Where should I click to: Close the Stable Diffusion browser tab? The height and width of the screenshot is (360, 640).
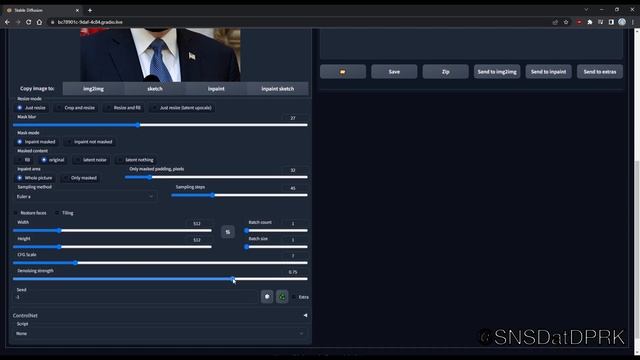[77, 10]
